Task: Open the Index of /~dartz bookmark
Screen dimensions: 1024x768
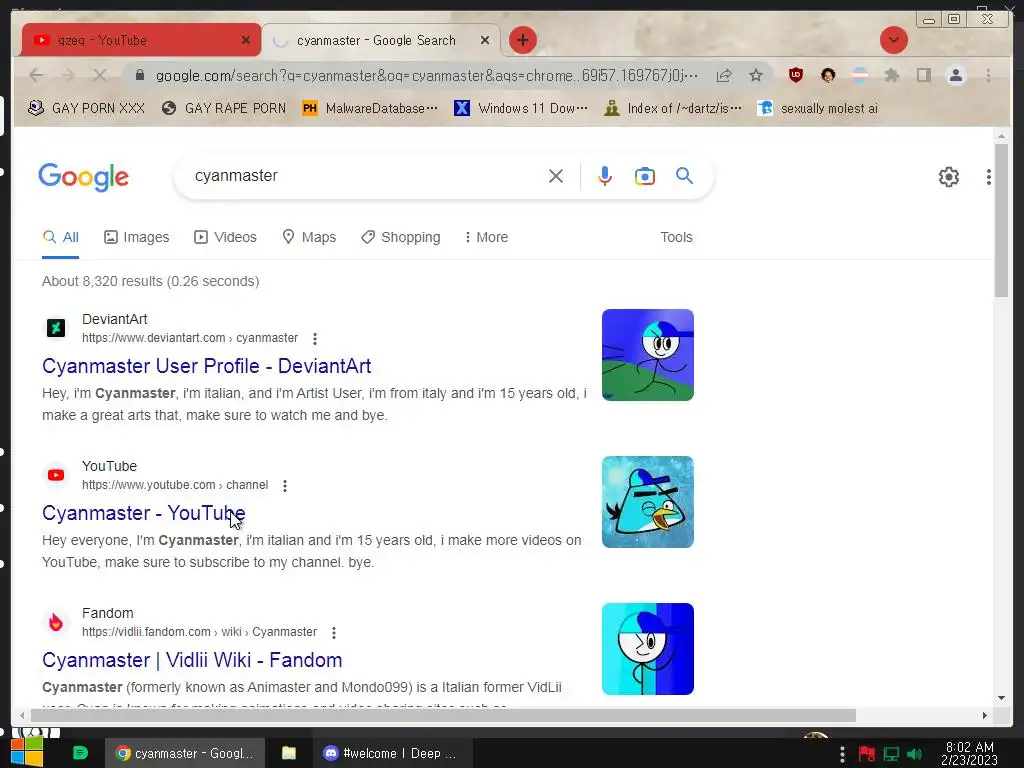Action: click(673, 108)
